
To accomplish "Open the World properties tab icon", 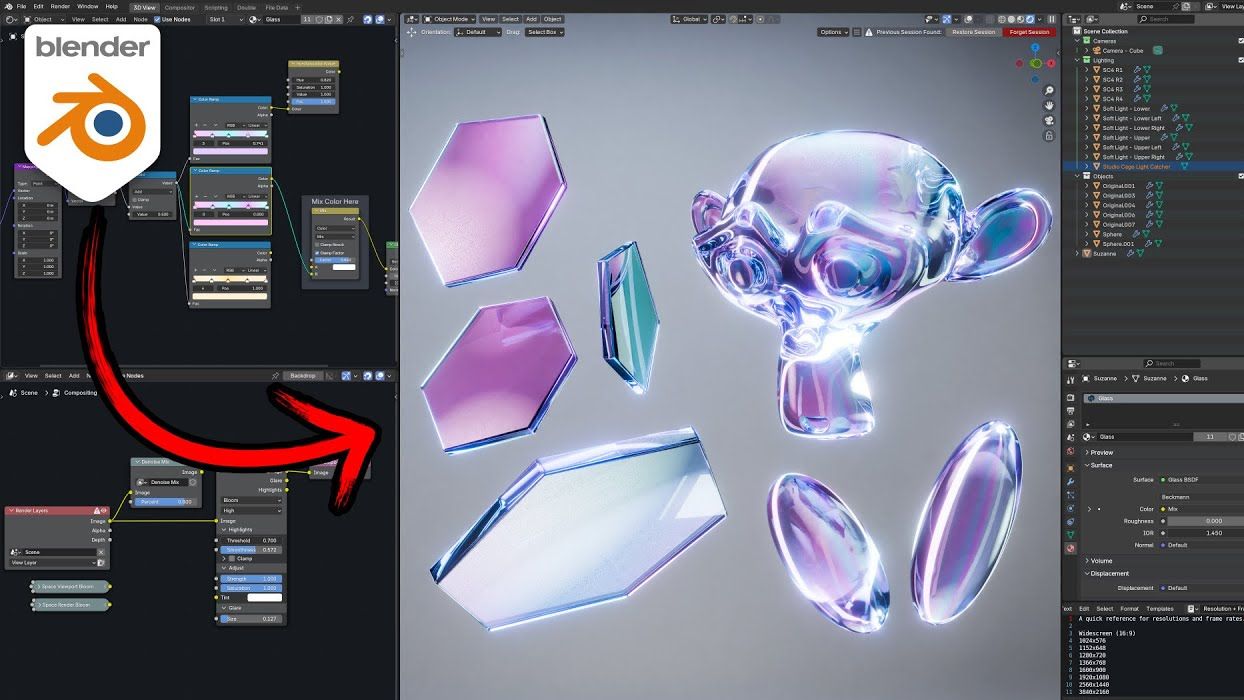I will (x=1071, y=452).
